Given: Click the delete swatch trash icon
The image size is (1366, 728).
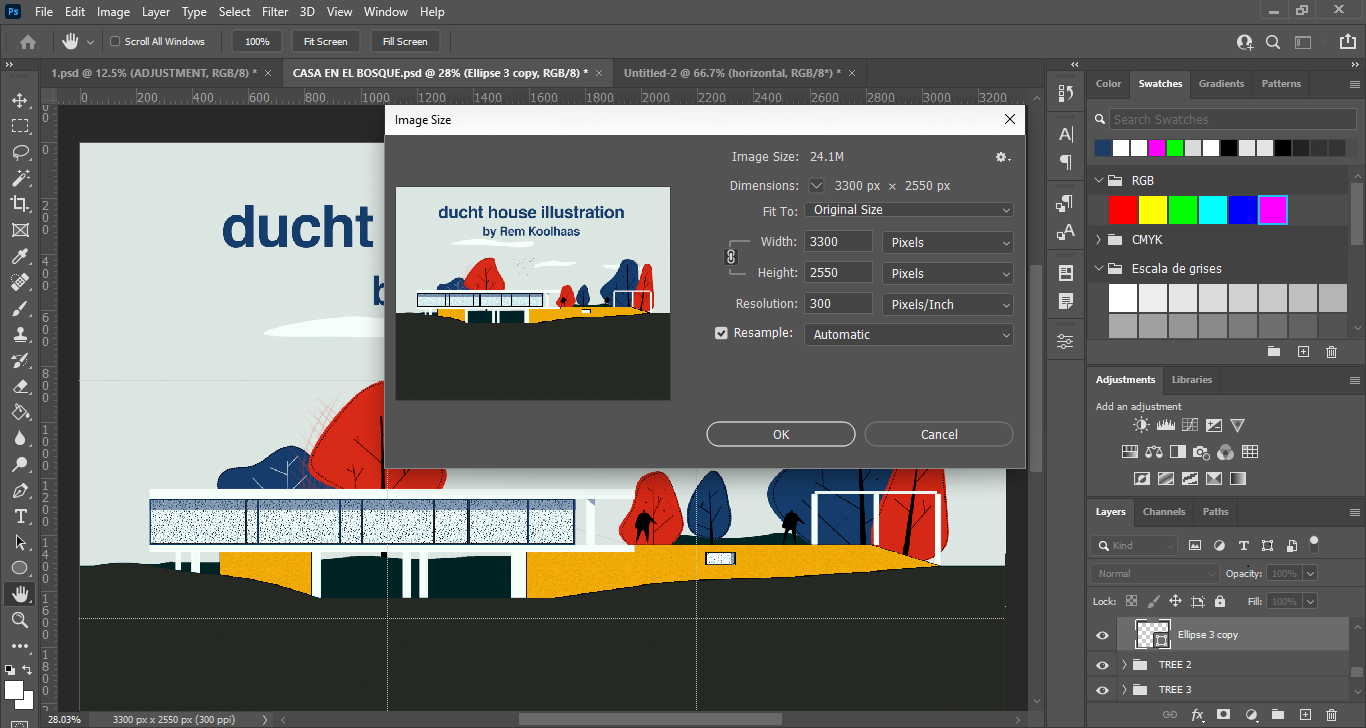Looking at the screenshot, I should 1331,352.
